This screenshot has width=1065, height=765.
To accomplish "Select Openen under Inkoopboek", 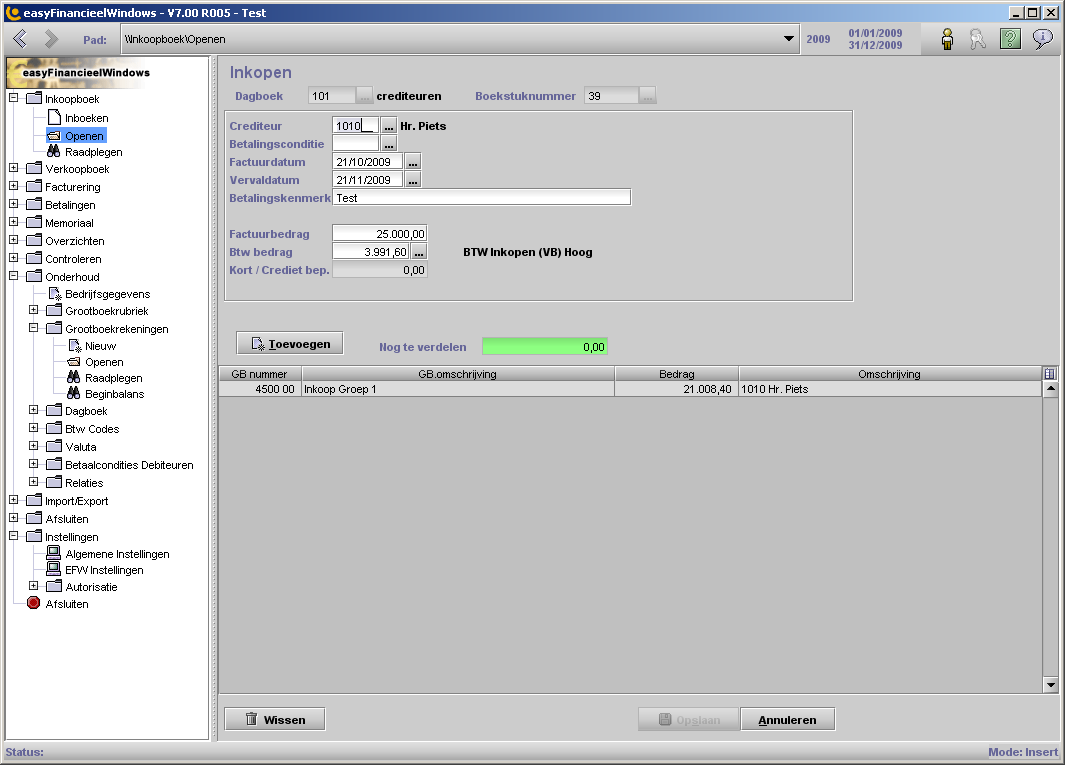I will pyautogui.click(x=84, y=136).
